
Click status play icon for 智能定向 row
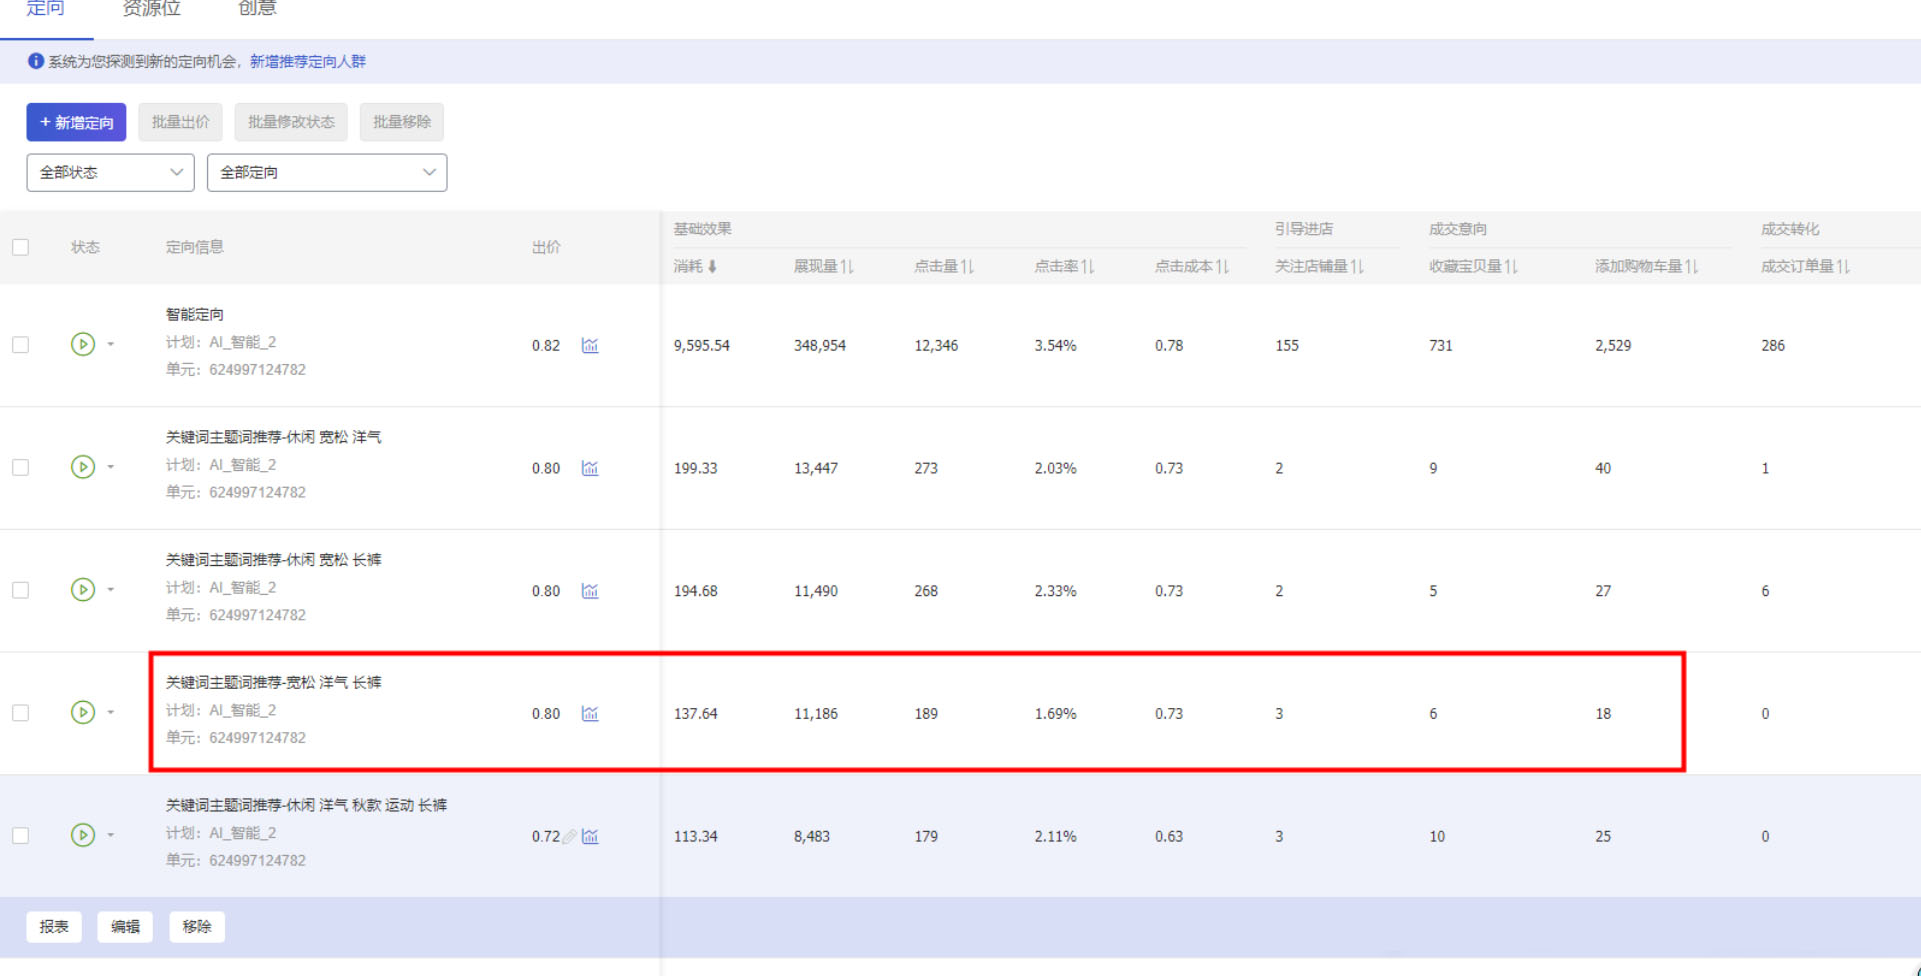point(83,344)
